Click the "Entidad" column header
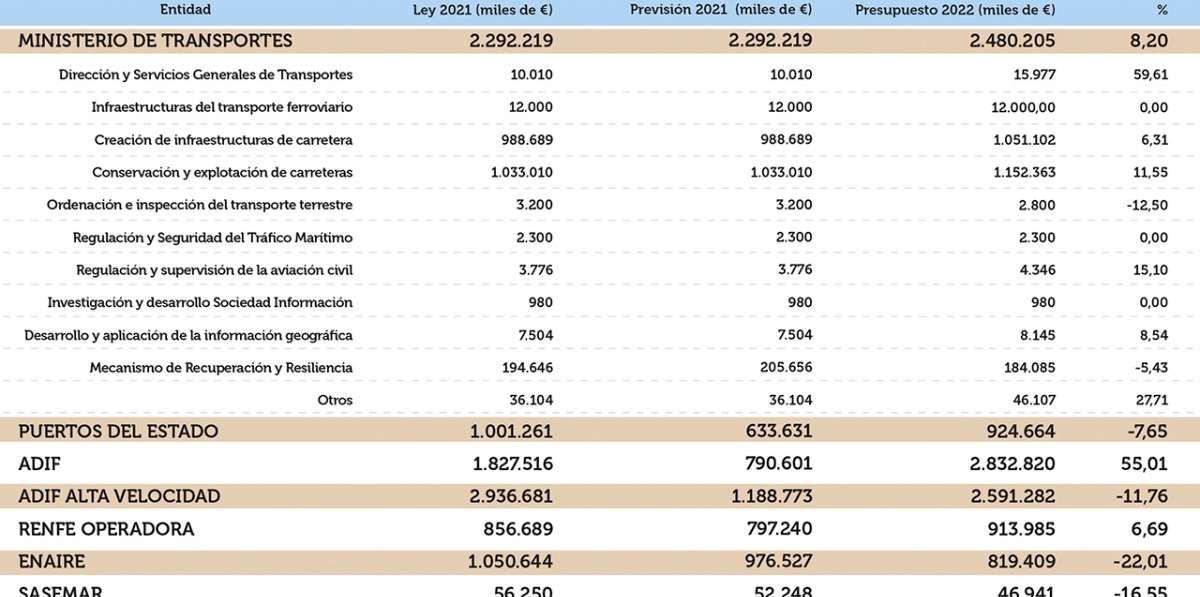Screen dimensions: 1200x597 [186, 10]
